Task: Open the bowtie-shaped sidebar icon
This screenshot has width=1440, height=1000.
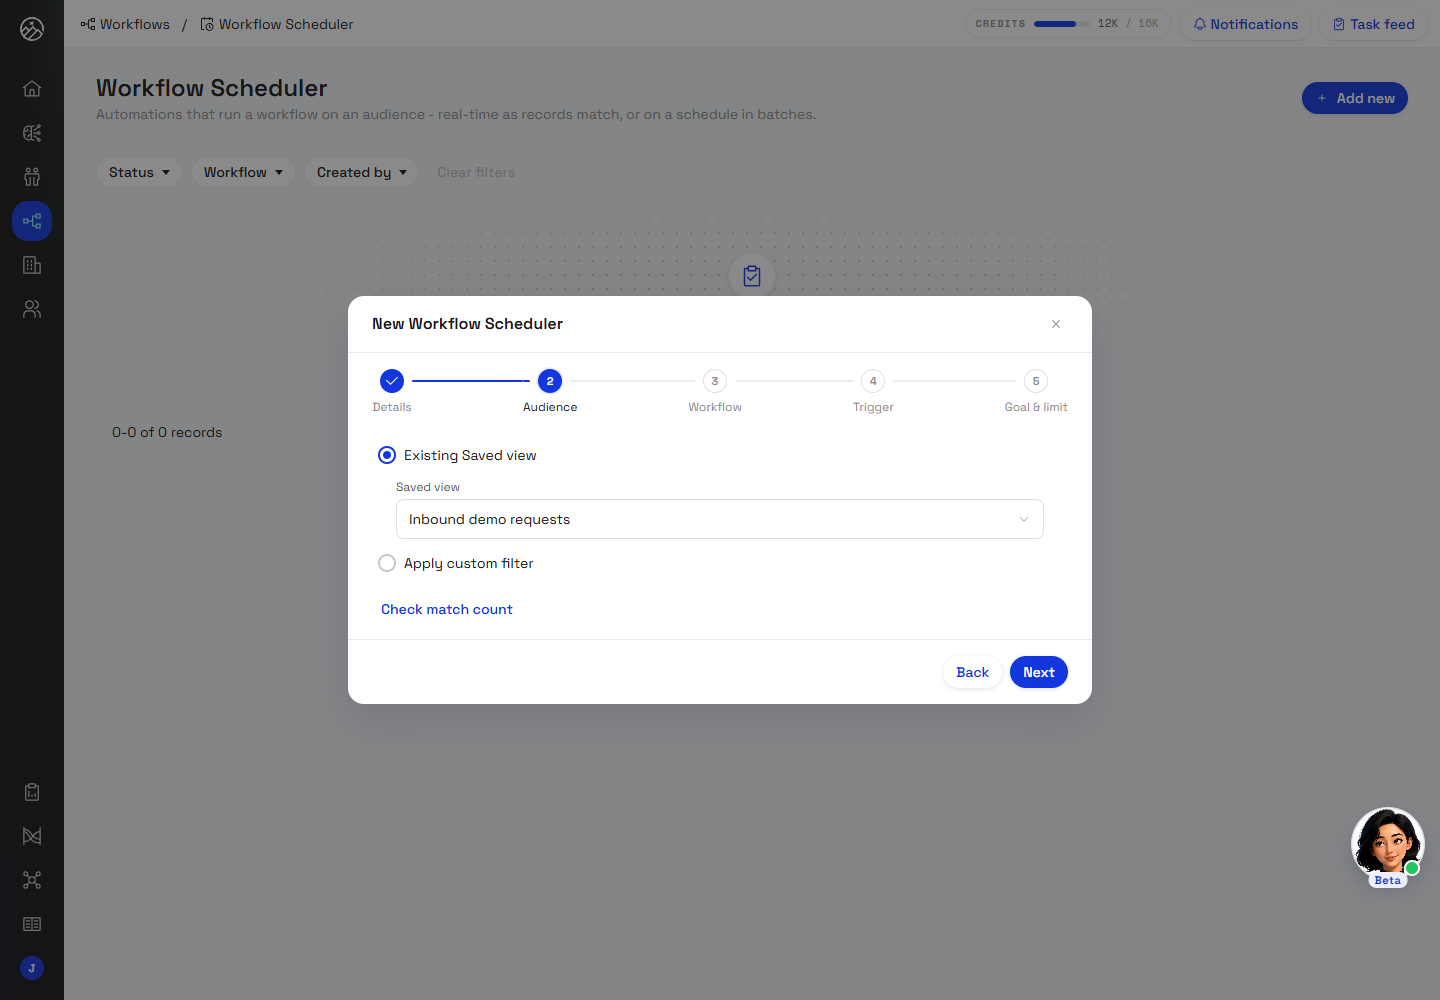Action: (x=32, y=836)
